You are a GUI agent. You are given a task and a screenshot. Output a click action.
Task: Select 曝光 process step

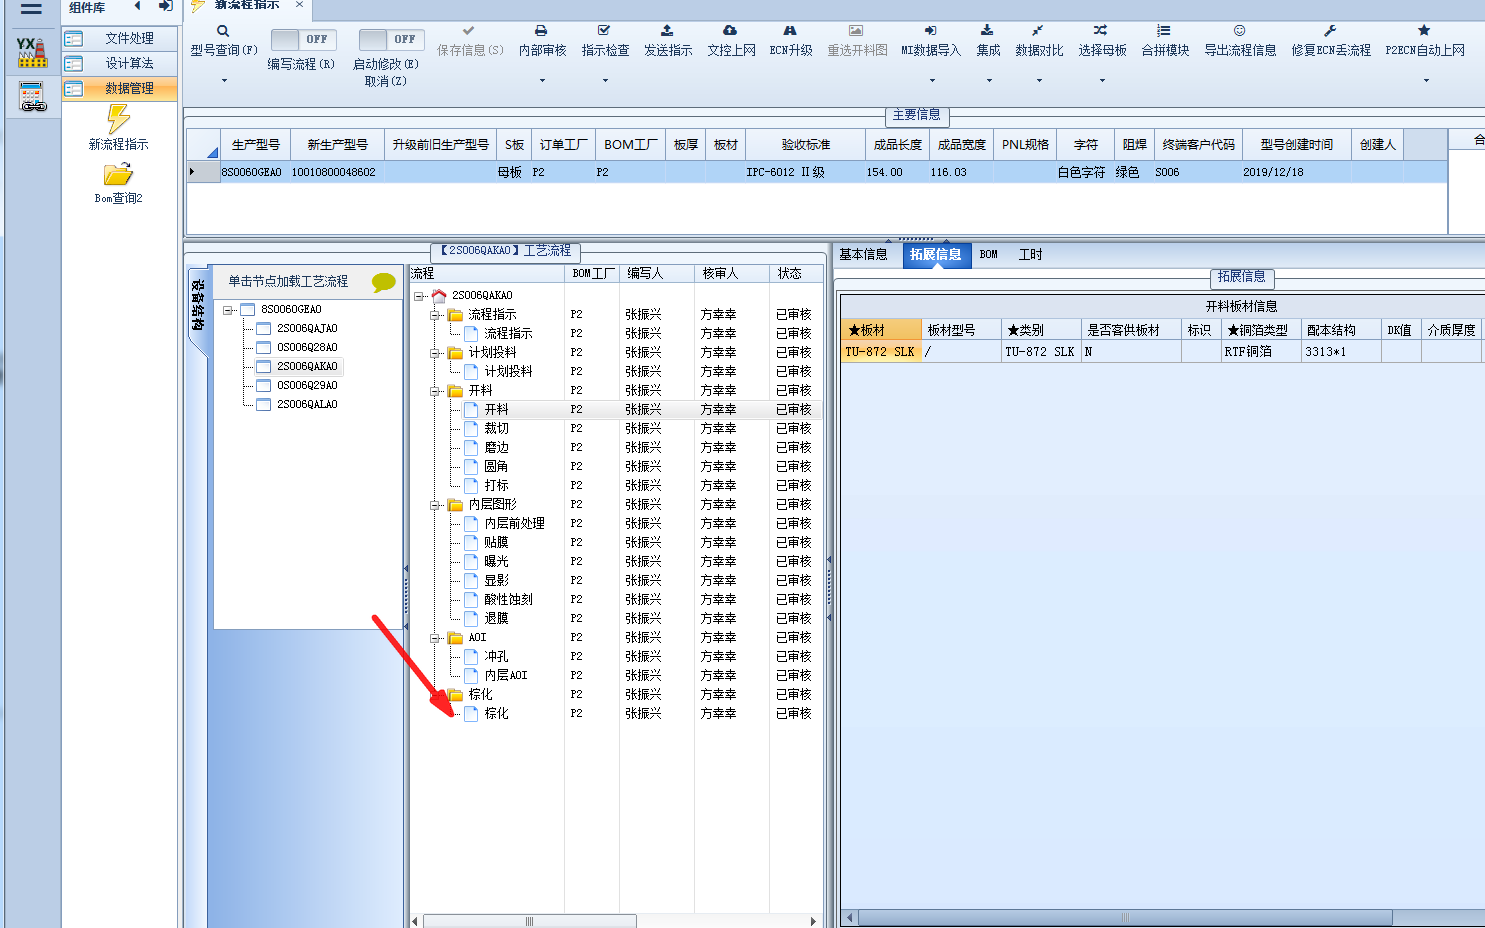496,562
